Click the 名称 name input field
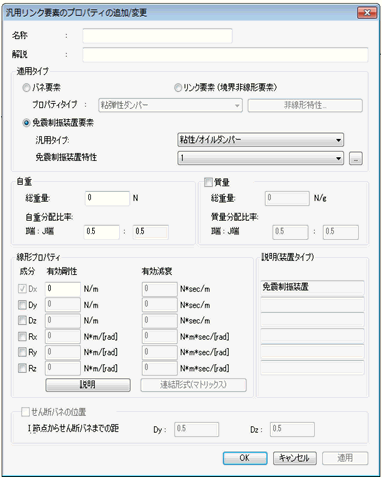Image resolution: width=382 pixels, height=478 pixels. (157, 36)
